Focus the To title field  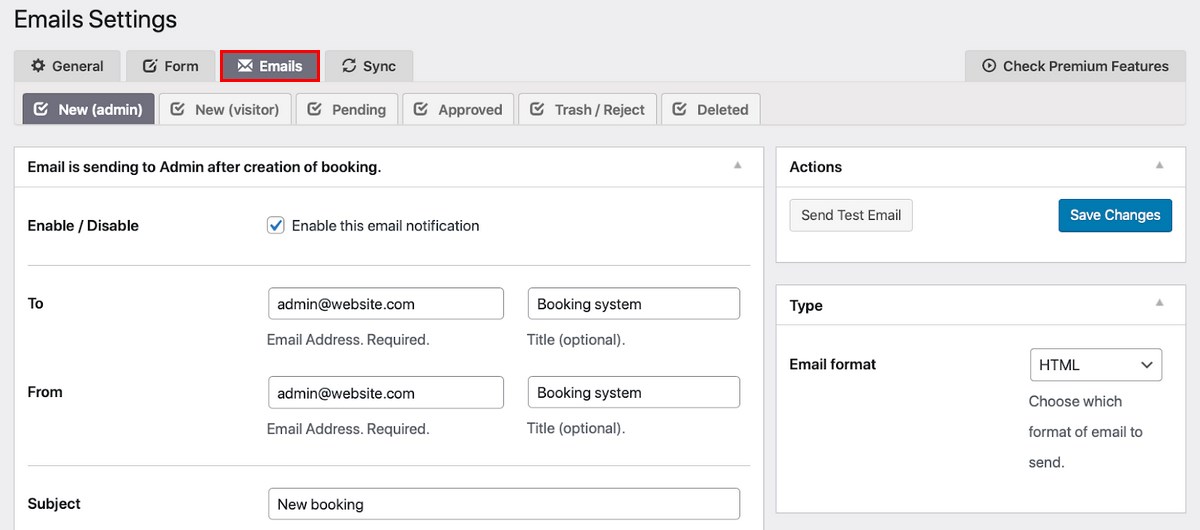(x=634, y=304)
